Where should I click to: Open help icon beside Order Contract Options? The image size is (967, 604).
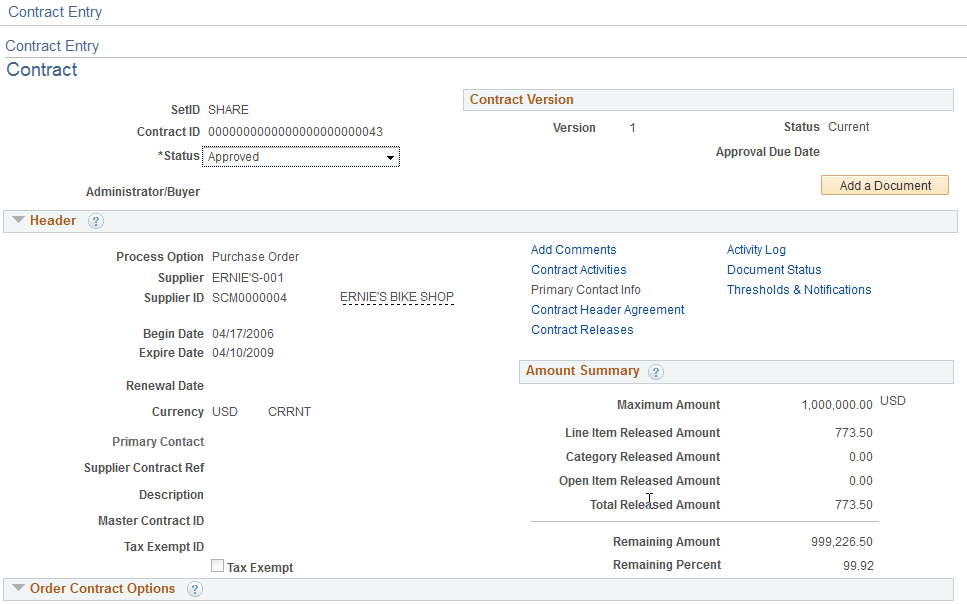pos(195,589)
